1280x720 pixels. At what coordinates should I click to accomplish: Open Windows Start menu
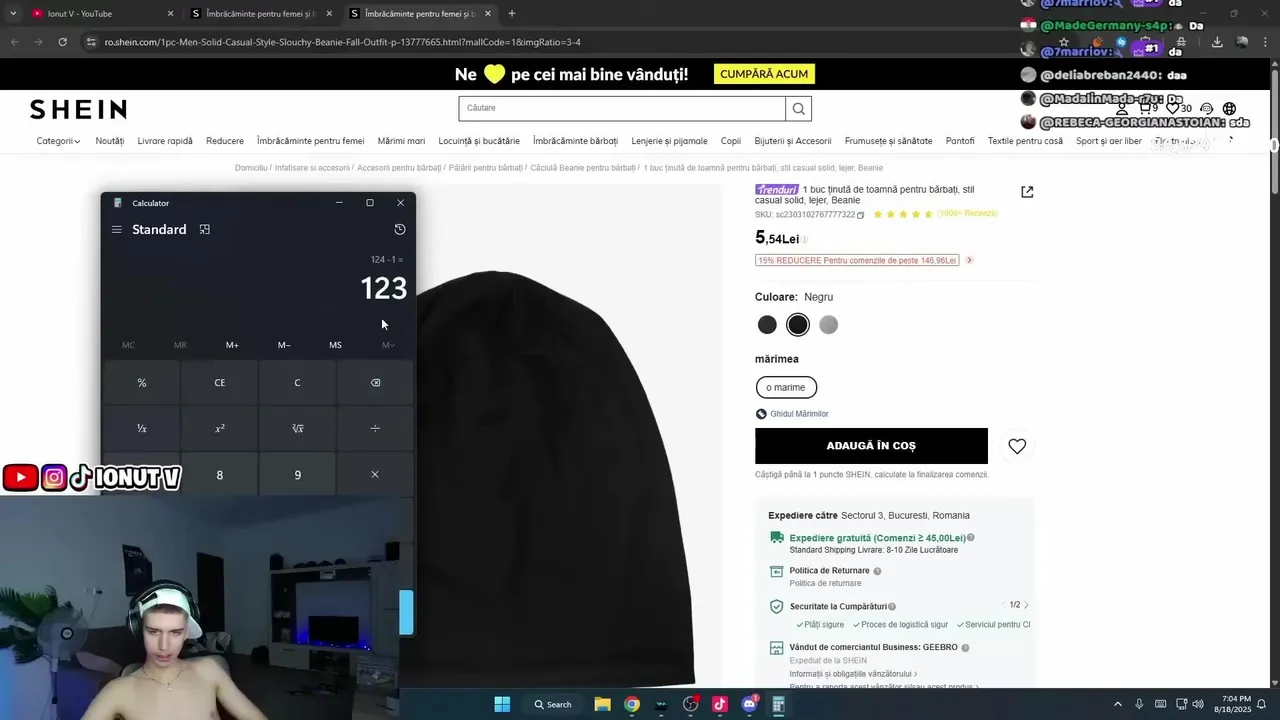(502, 704)
